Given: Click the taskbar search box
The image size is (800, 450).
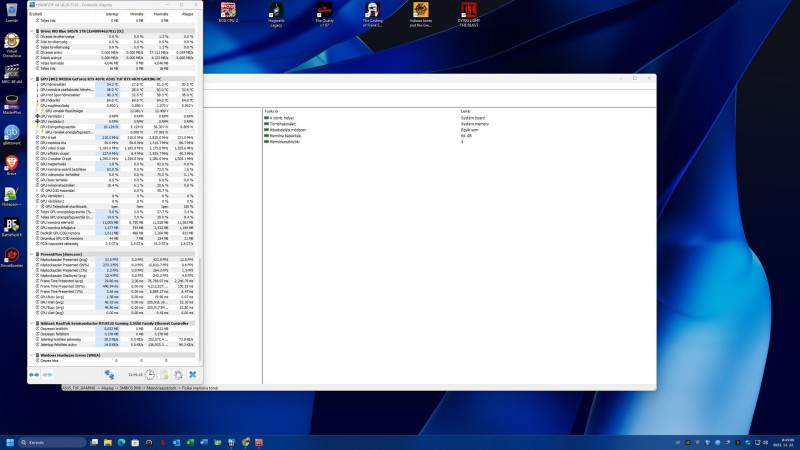Looking at the screenshot, I should [x=45, y=441].
